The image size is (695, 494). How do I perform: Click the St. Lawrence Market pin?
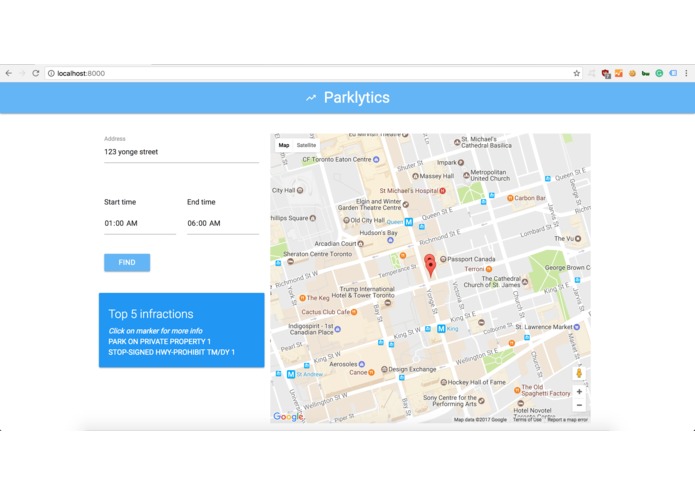tap(577, 327)
